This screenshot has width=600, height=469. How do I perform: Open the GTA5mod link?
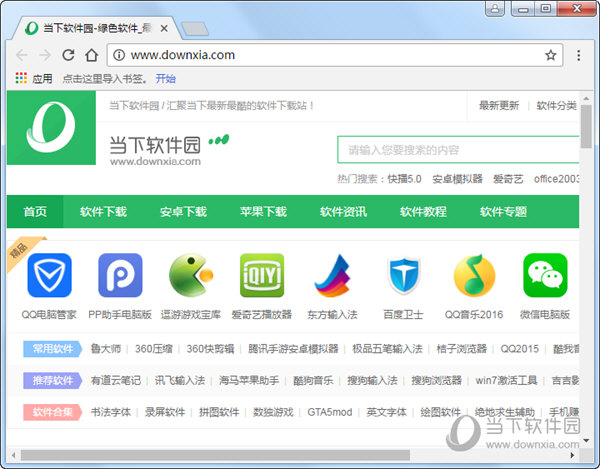(329, 412)
